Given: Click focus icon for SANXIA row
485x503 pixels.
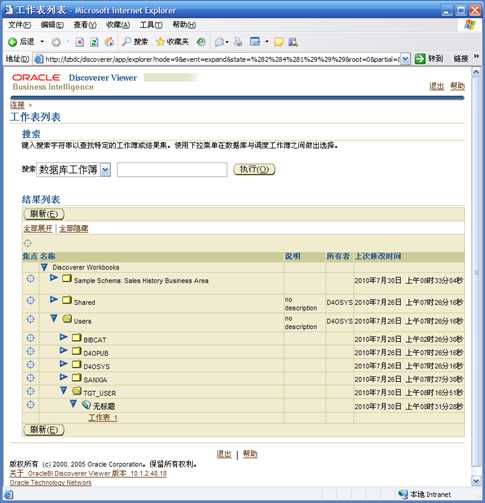Looking at the screenshot, I should tap(30, 378).
